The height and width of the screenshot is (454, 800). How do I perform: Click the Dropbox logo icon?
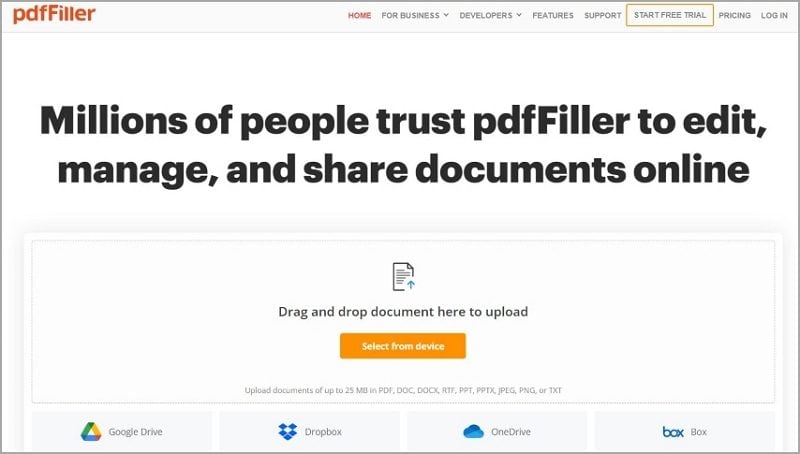pos(288,432)
